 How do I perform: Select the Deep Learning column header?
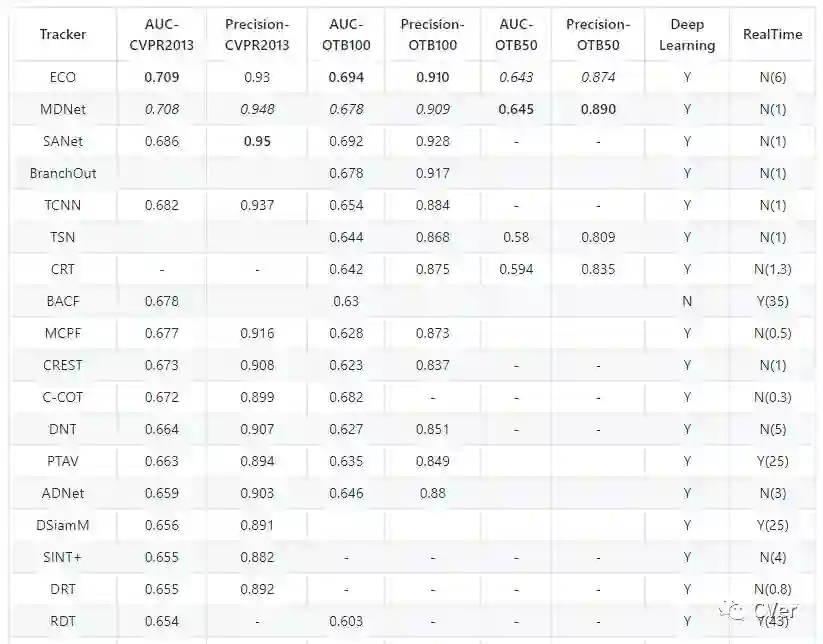click(x=687, y=34)
